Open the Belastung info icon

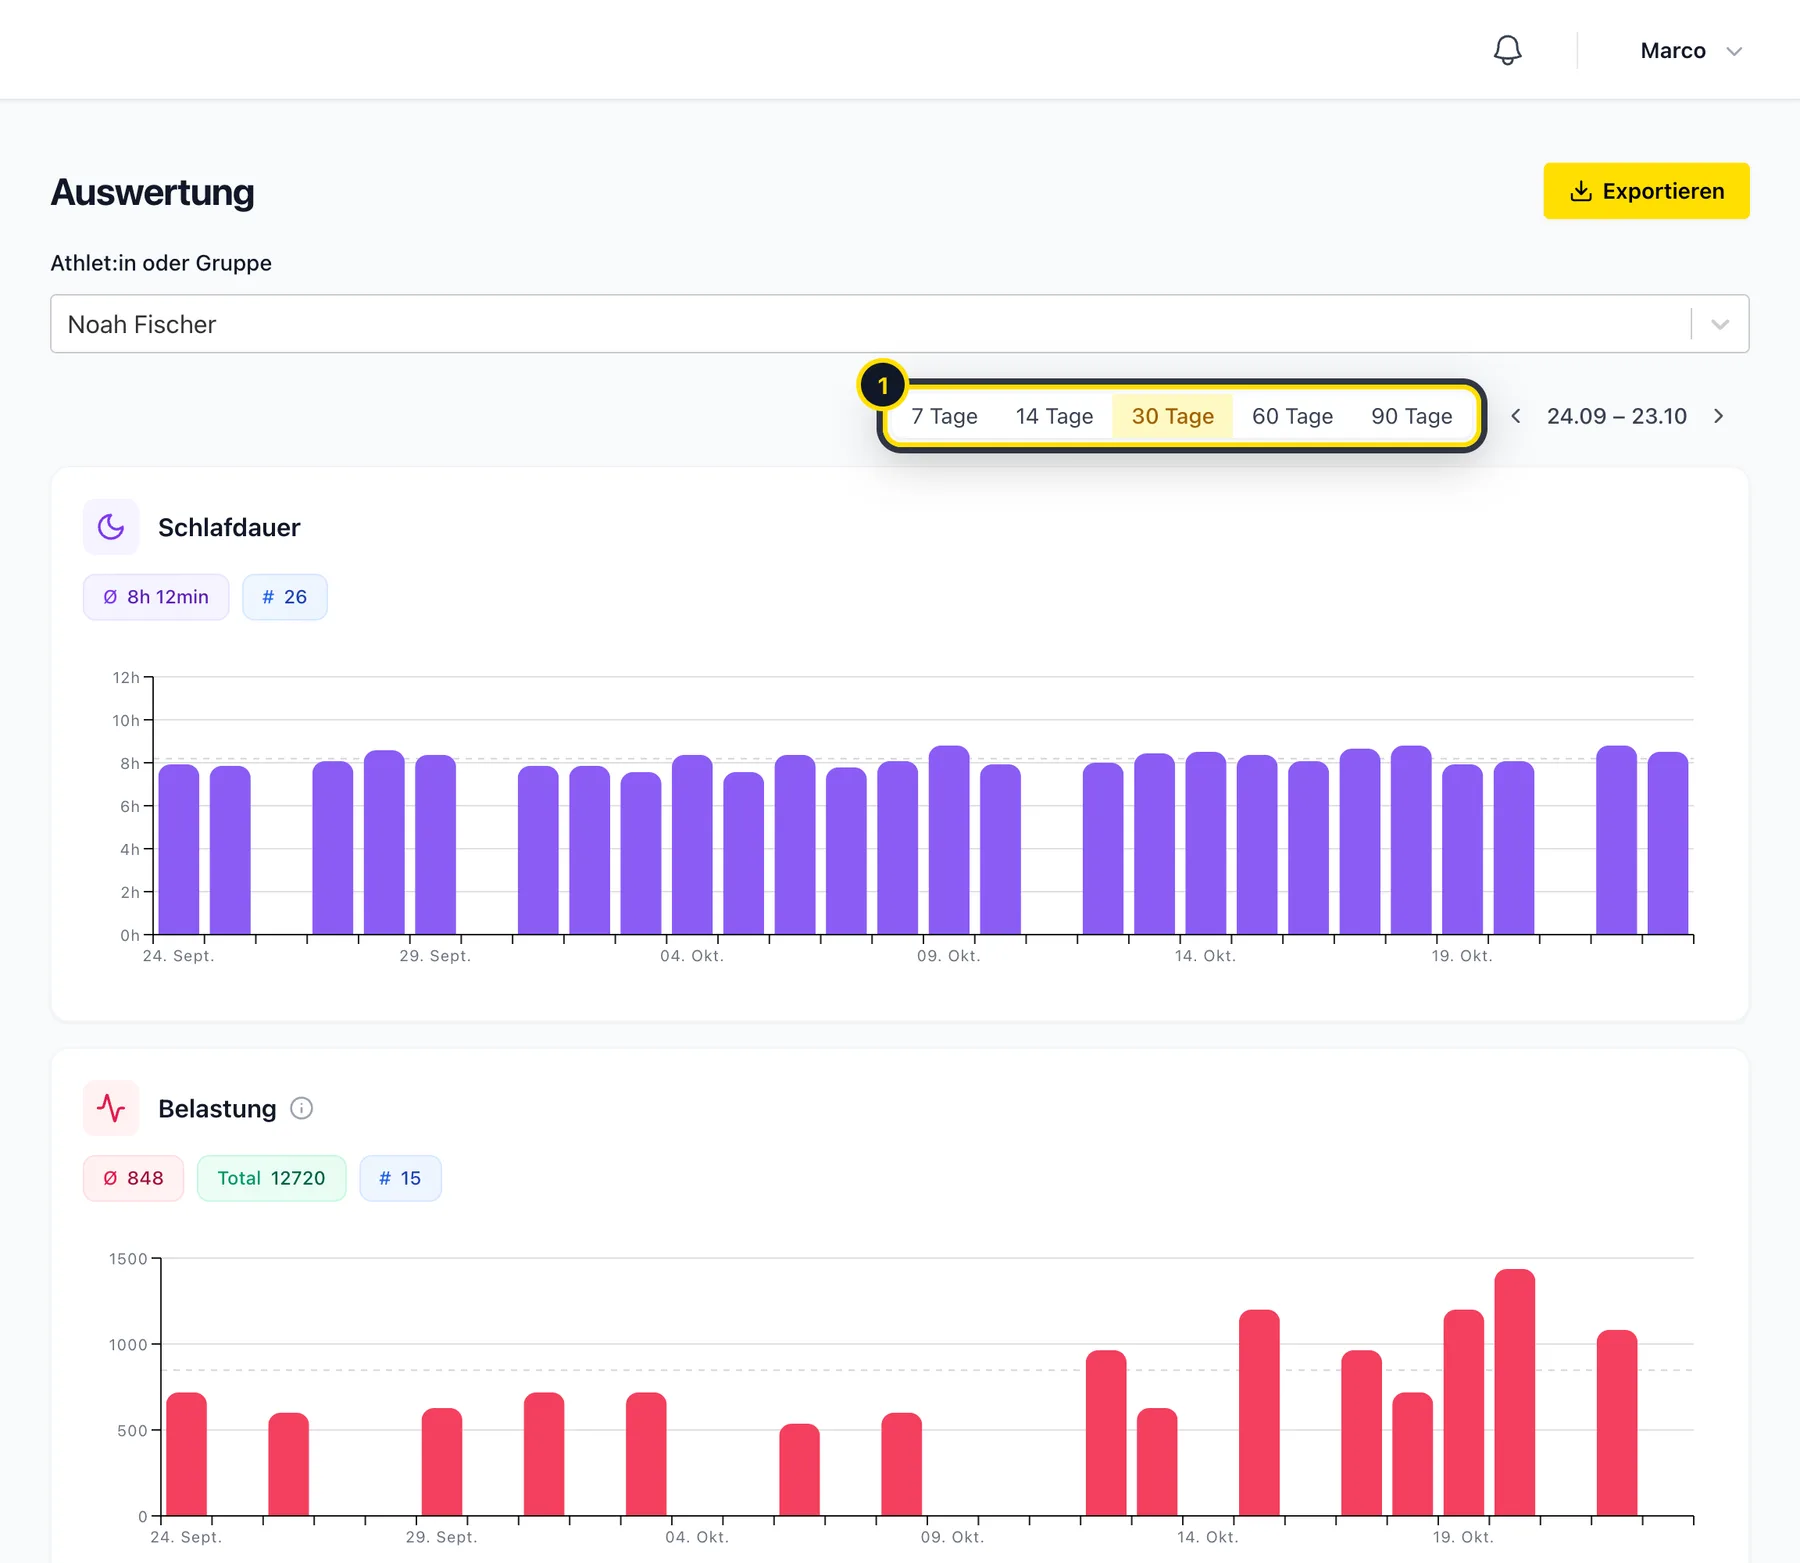point(301,1108)
